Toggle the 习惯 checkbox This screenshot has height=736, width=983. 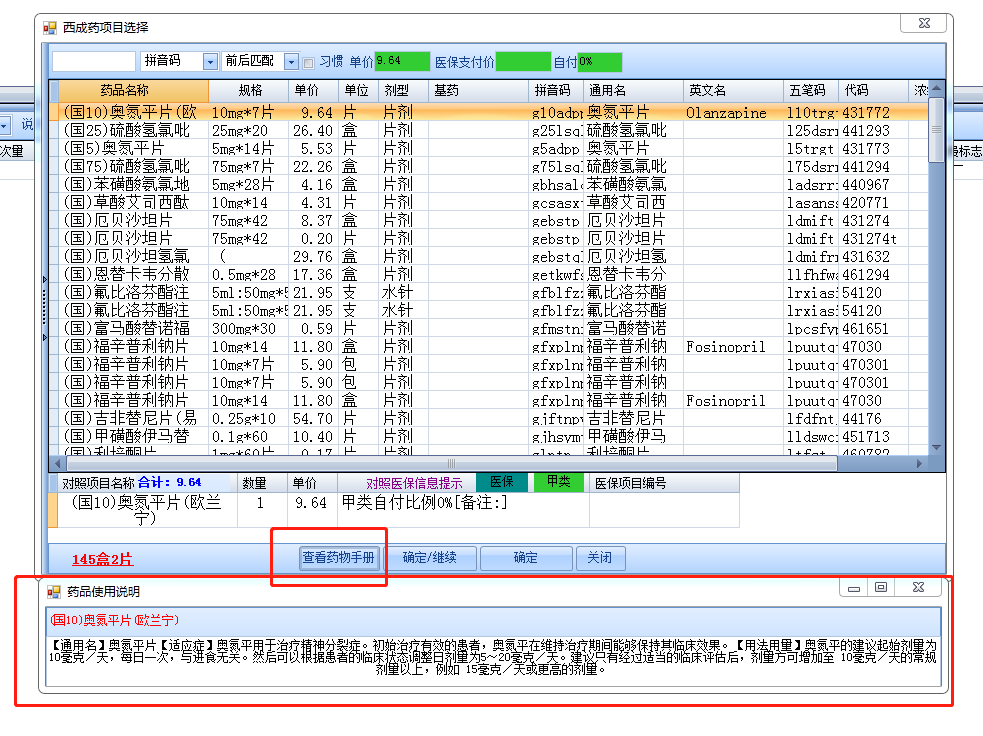tap(308, 62)
